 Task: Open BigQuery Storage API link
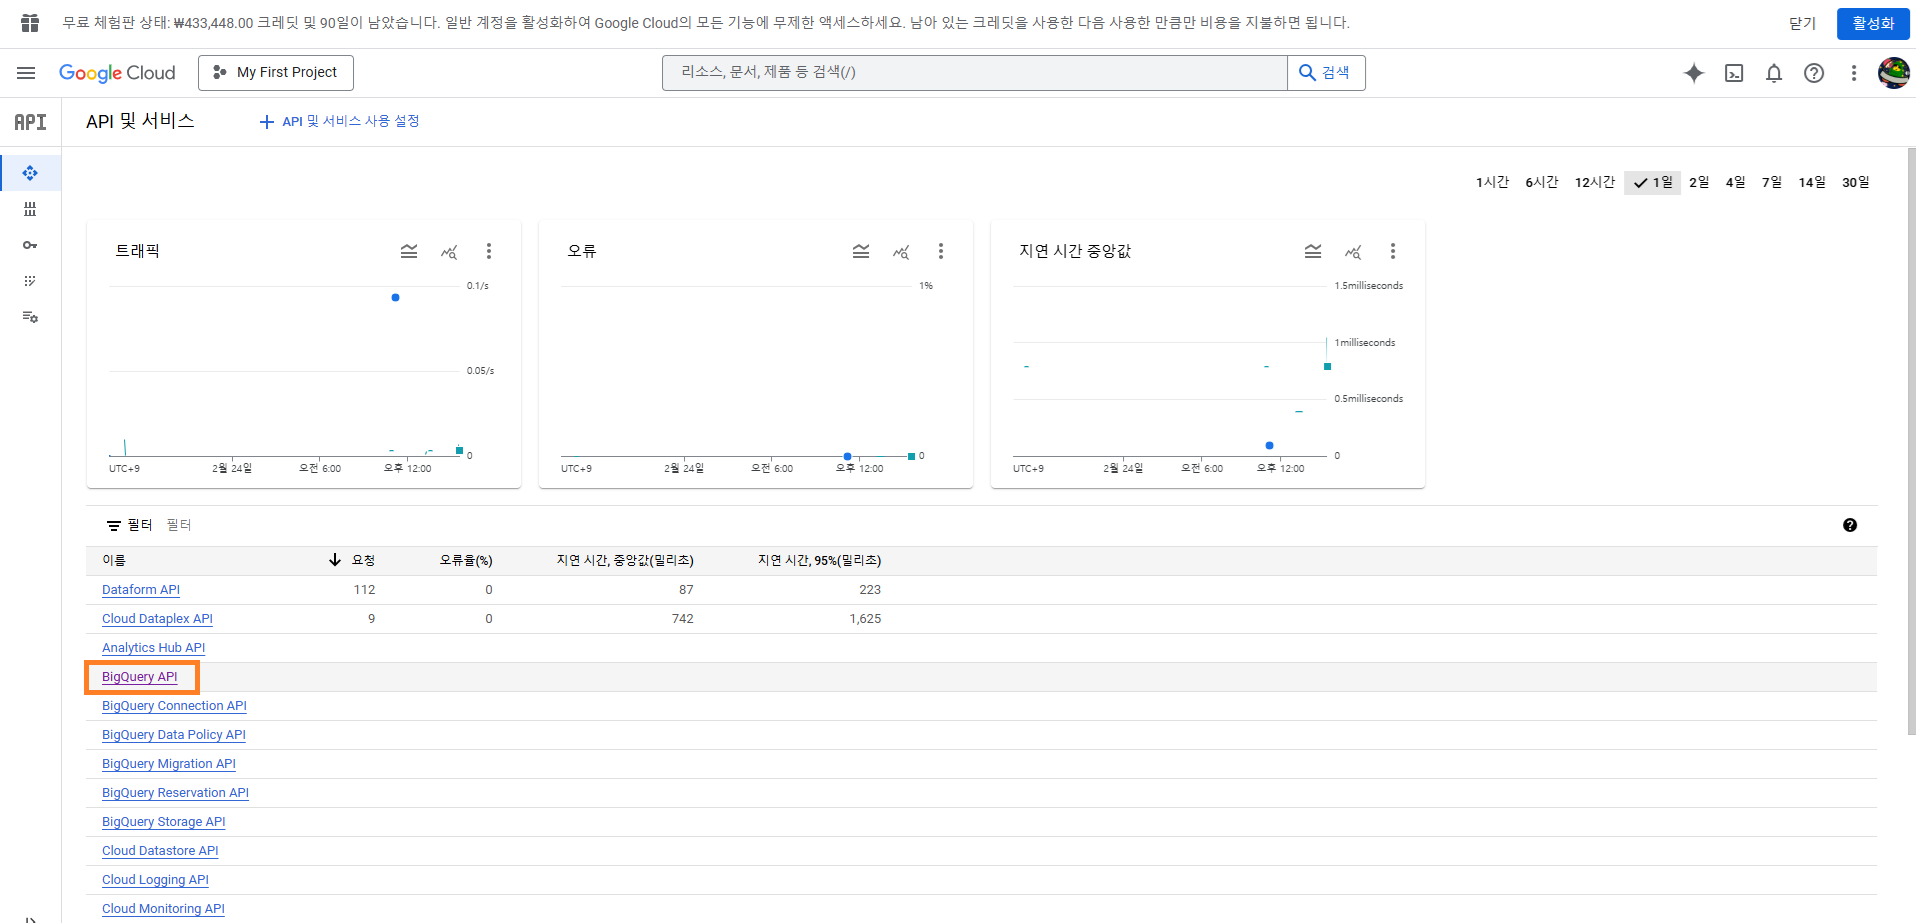(x=164, y=822)
